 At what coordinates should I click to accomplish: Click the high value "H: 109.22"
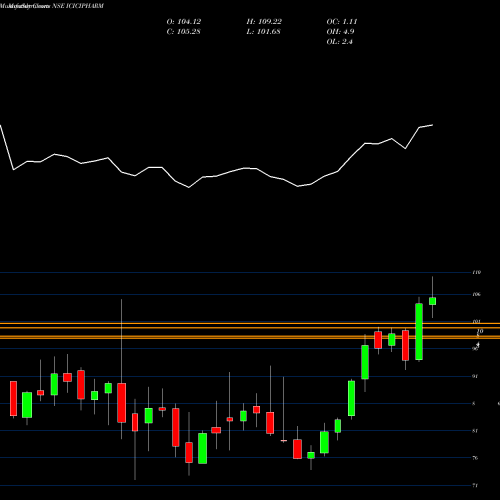[x=264, y=22]
